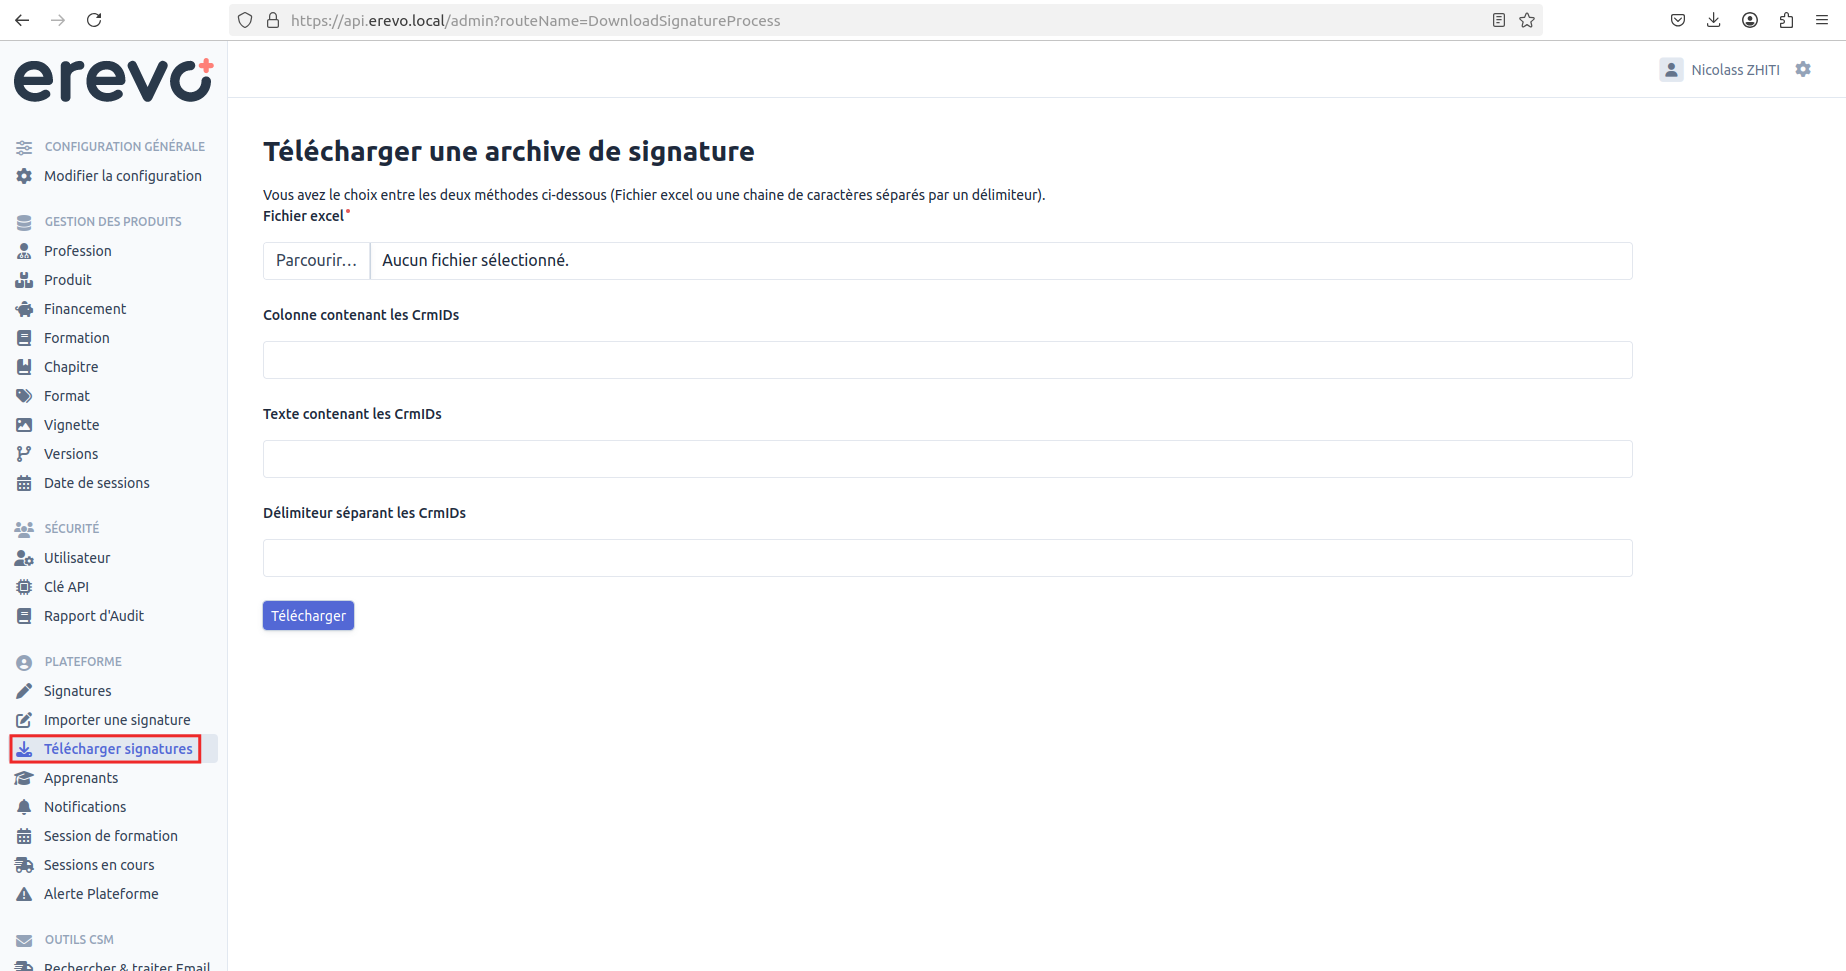The height and width of the screenshot is (971, 1846).
Task: Click the Session de formation calendar icon
Action: [24, 836]
